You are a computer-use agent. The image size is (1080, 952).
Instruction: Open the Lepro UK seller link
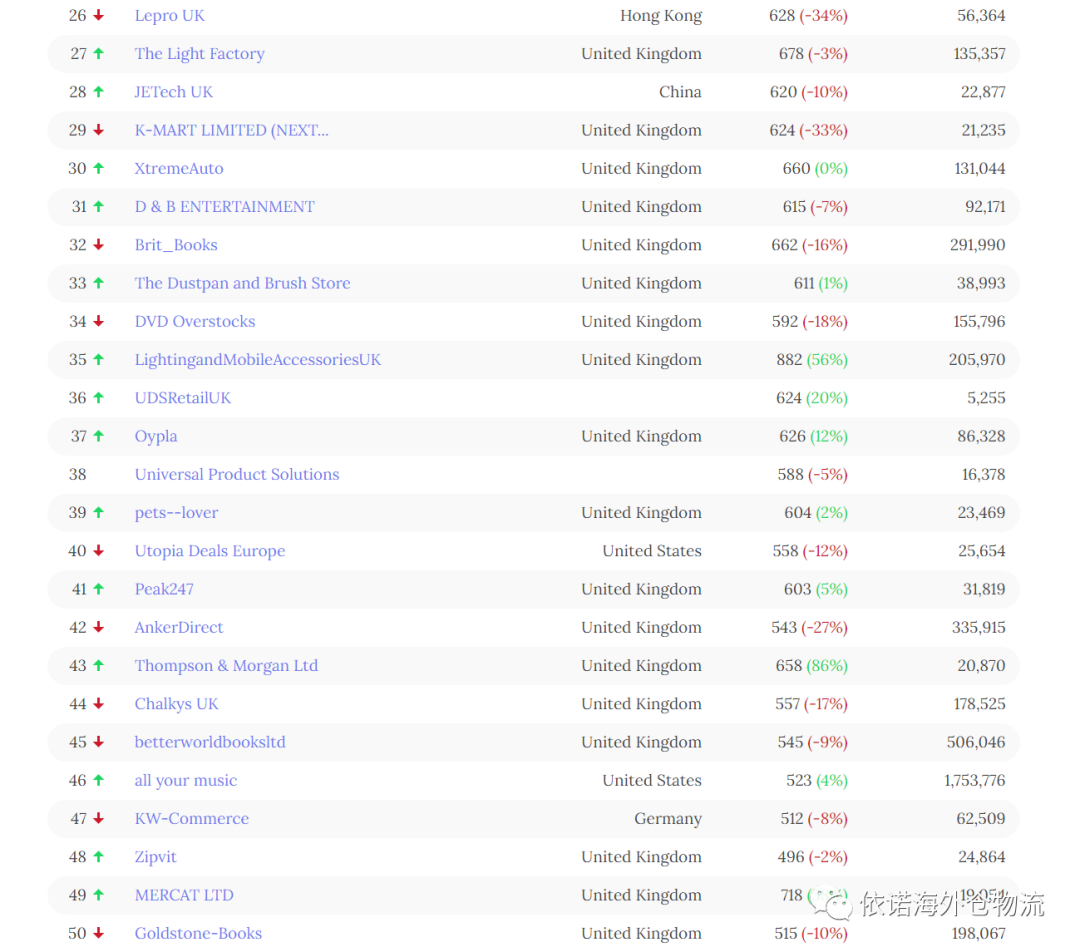169,16
